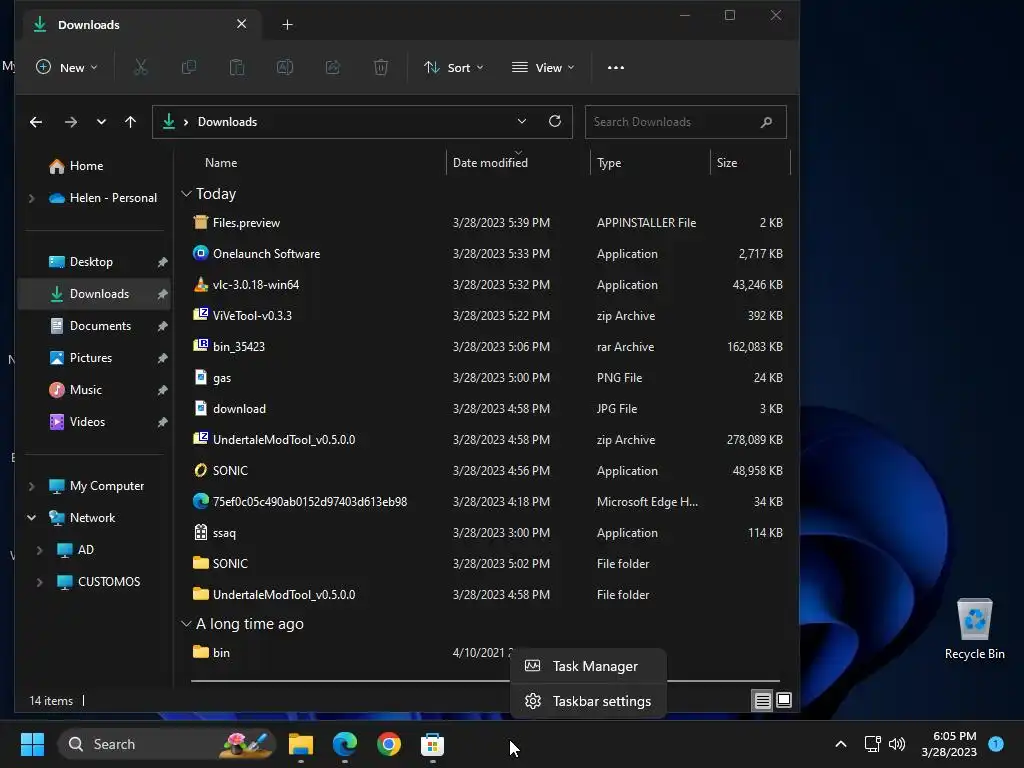Click the Share icon in toolbar
1024x768 pixels.
click(x=333, y=67)
